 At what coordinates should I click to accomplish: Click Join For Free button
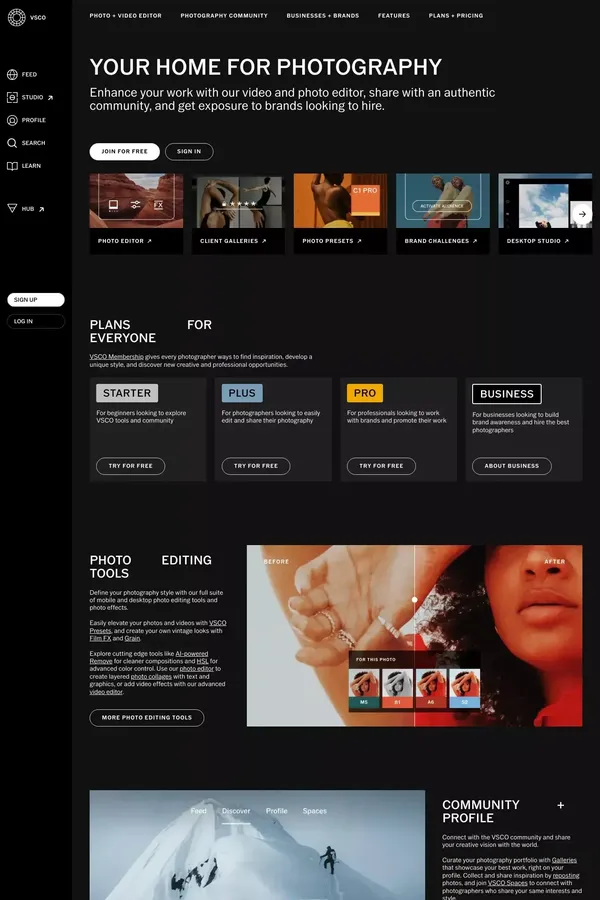(x=125, y=152)
